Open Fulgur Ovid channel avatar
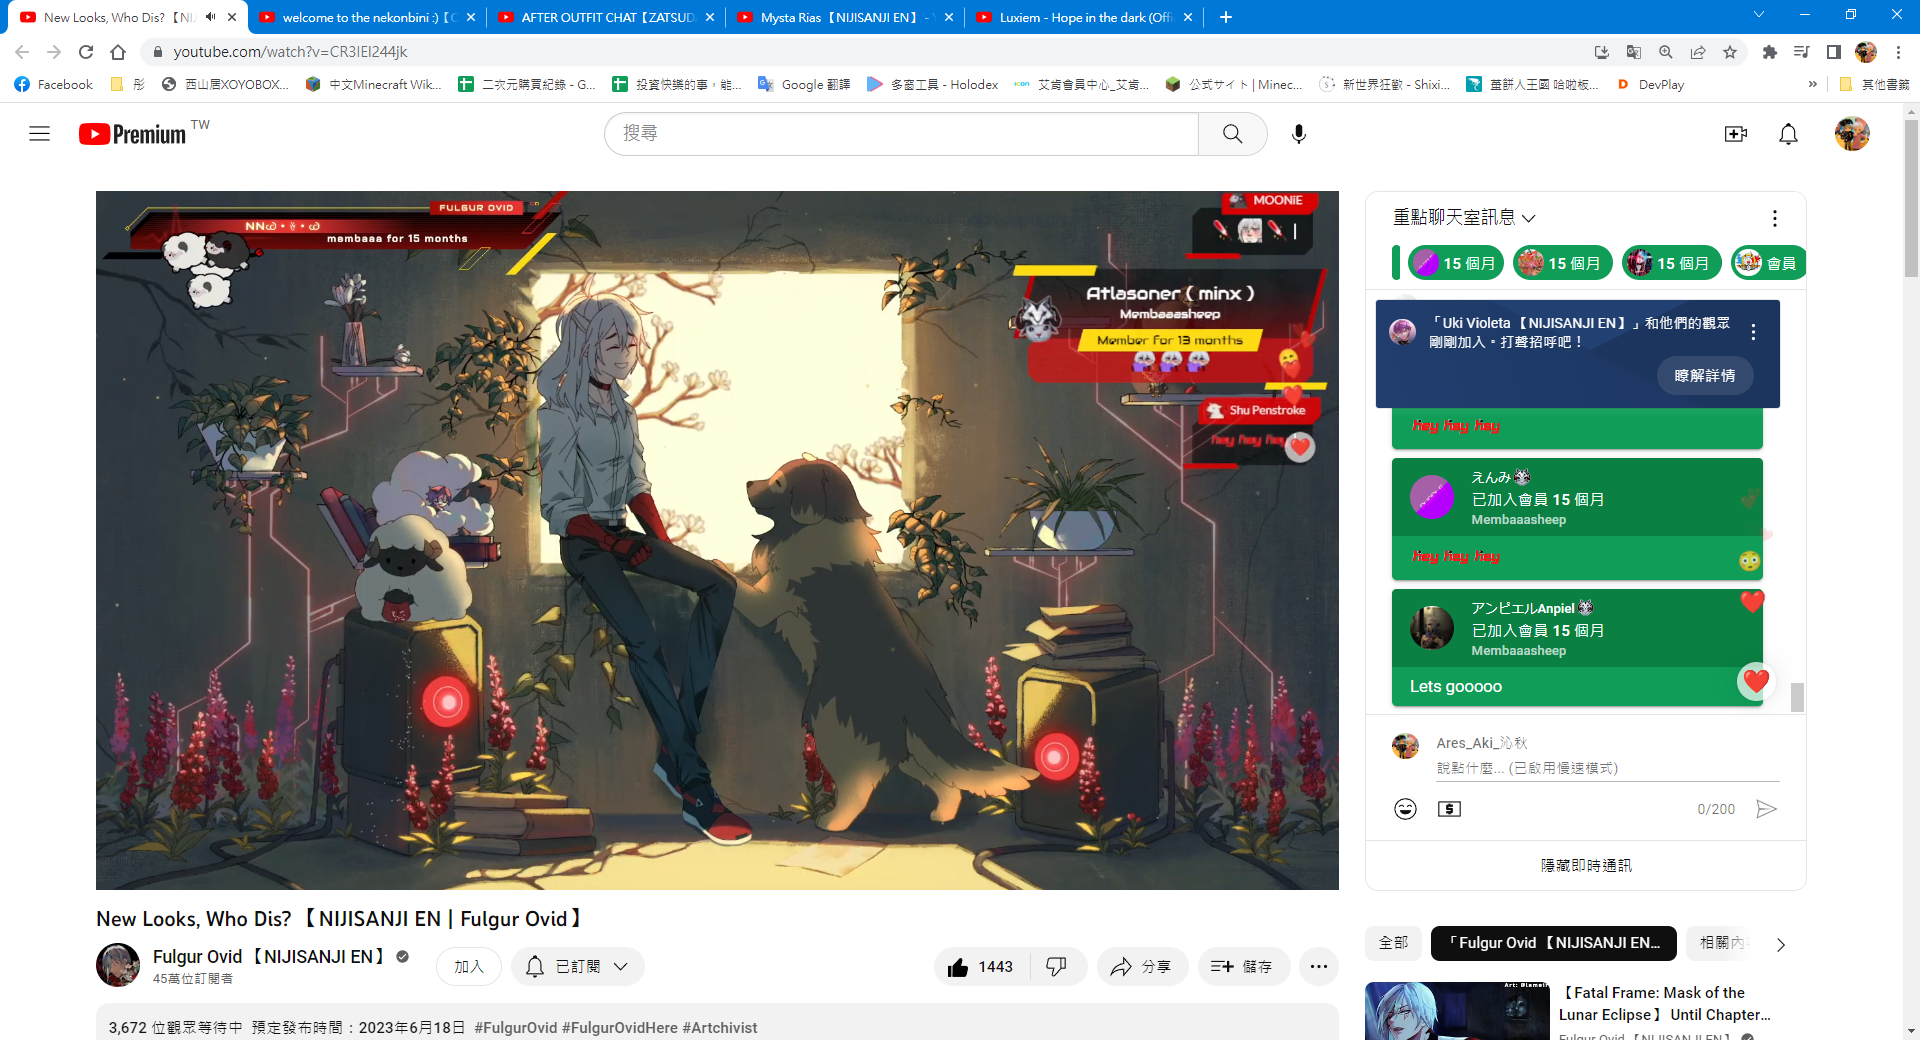 pyautogui.click(x=118, y=965)
